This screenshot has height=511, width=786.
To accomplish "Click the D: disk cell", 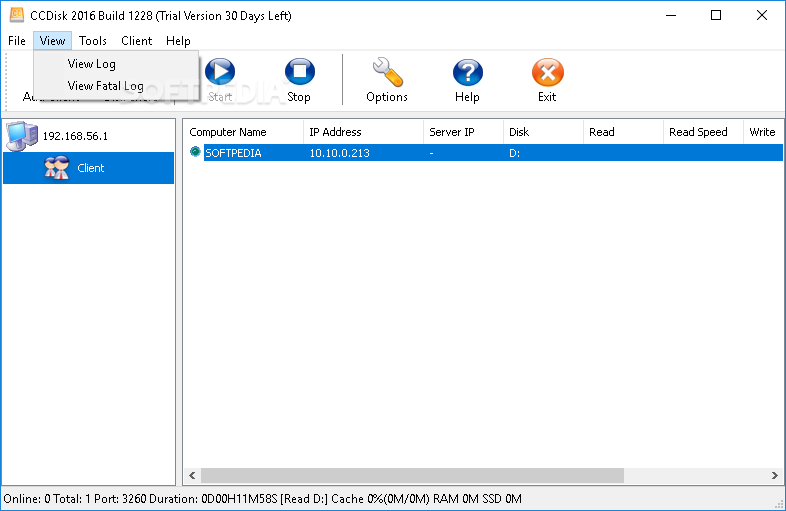I will pyautogui.click(x=514, y=153).
